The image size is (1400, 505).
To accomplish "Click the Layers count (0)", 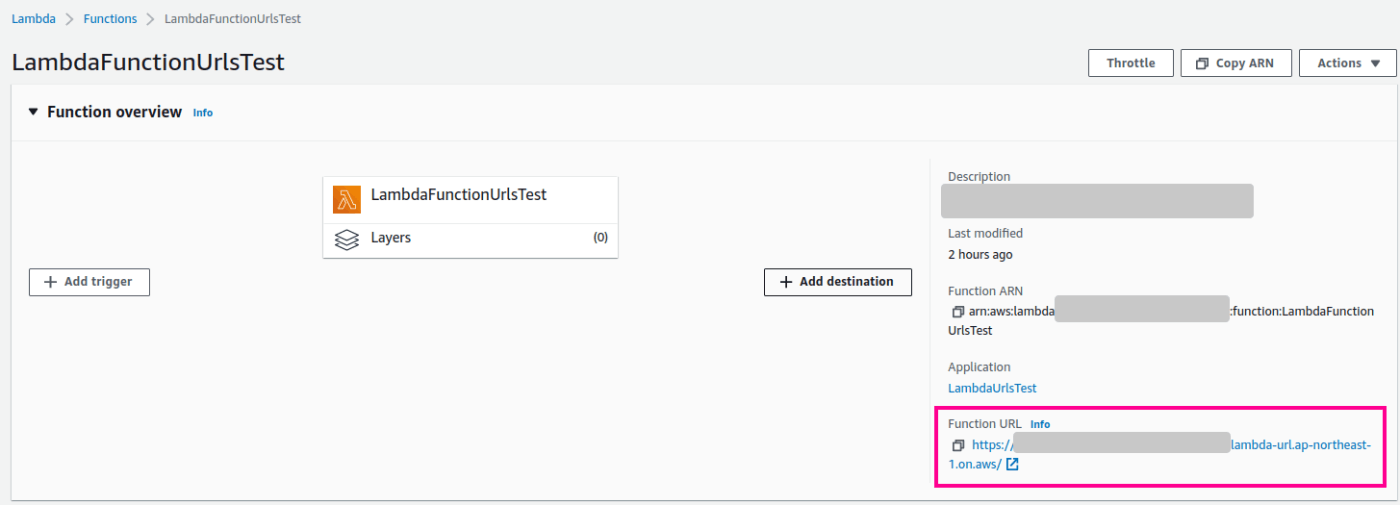I will [600, 238].
